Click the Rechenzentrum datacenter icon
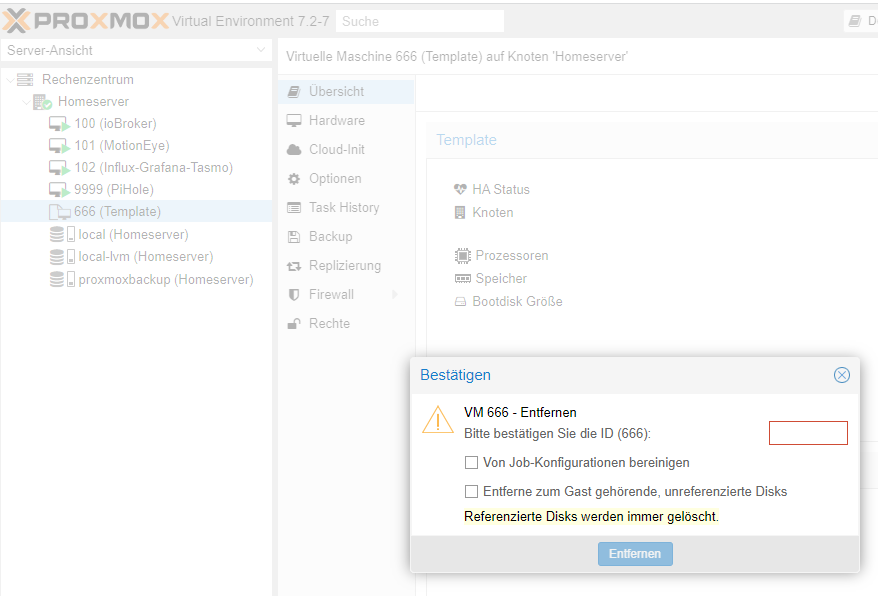 pos(25,80)
